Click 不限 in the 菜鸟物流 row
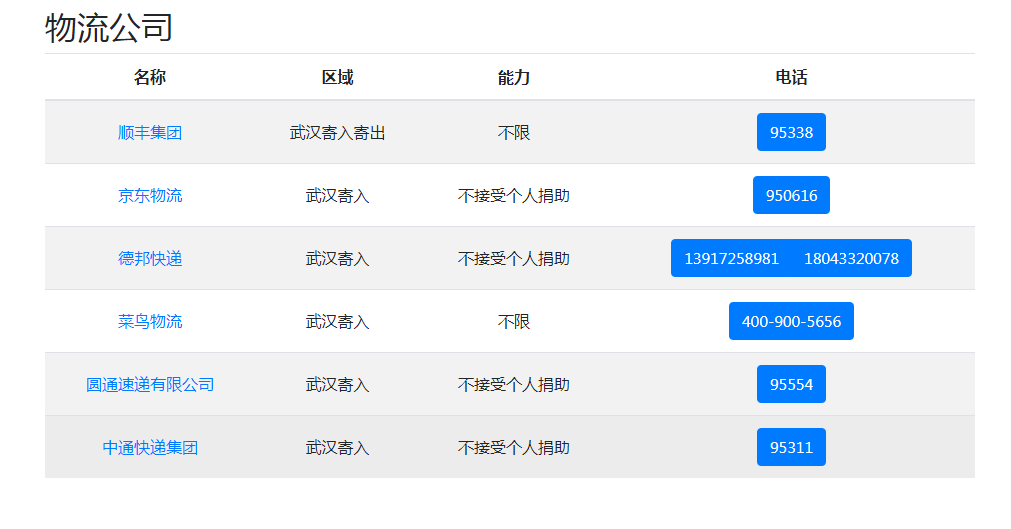The height and width of the screenshot is (529, 1011). pyautogui.click(x=513, y=321)
